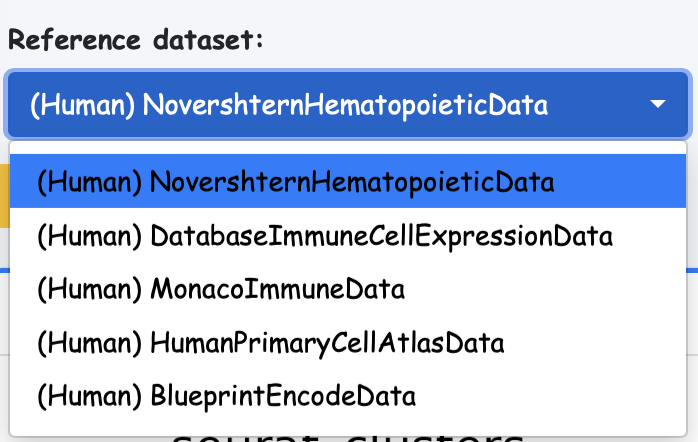
Task: Switch reference to Monaco immune dataset
Action: pyautogui.click(x=220, y=290)
